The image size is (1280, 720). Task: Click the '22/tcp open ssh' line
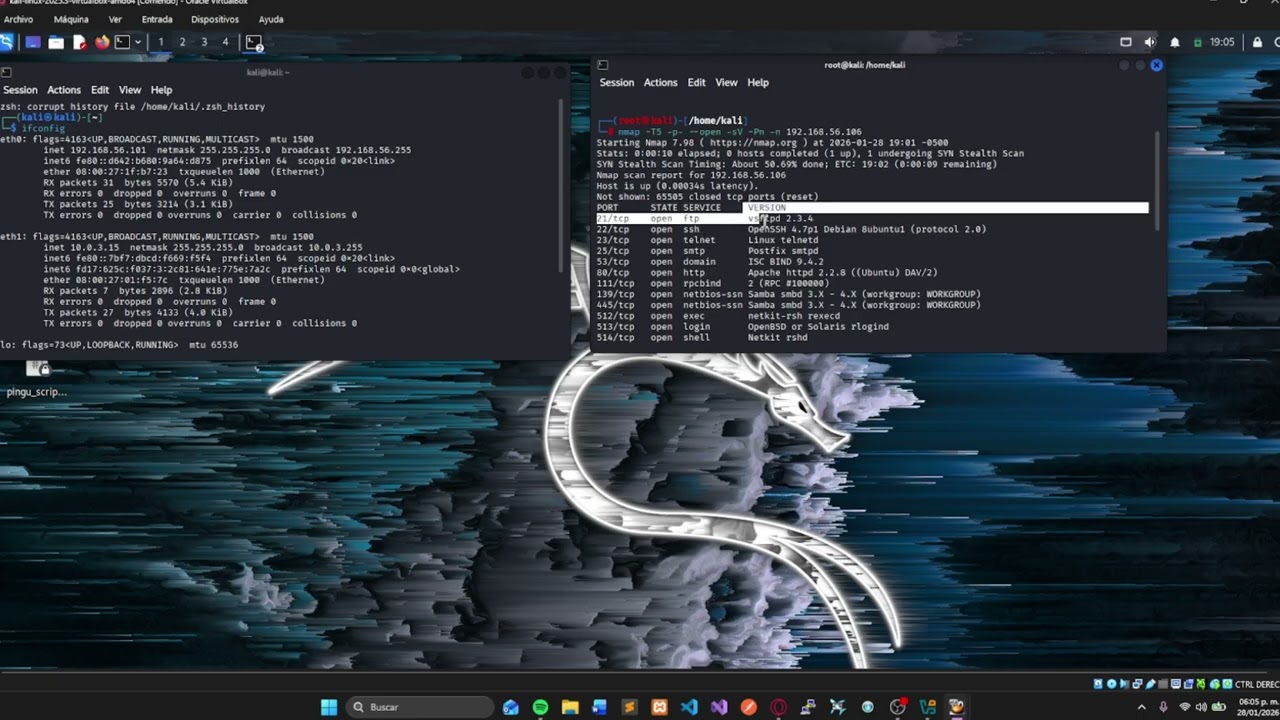pyautogui.click(x=791, y=229)
